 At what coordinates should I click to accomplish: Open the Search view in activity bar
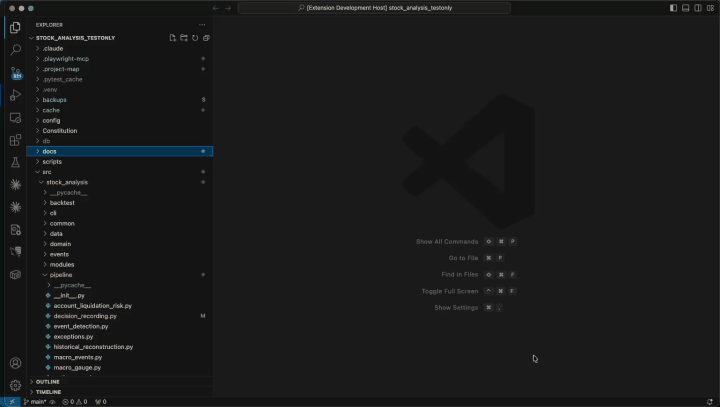[15, 50]
